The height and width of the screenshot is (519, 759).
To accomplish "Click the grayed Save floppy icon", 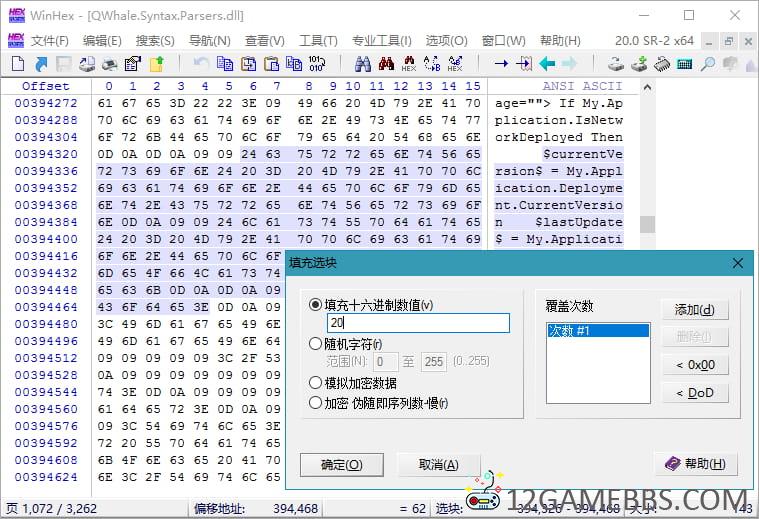I will tap(63, 63).
